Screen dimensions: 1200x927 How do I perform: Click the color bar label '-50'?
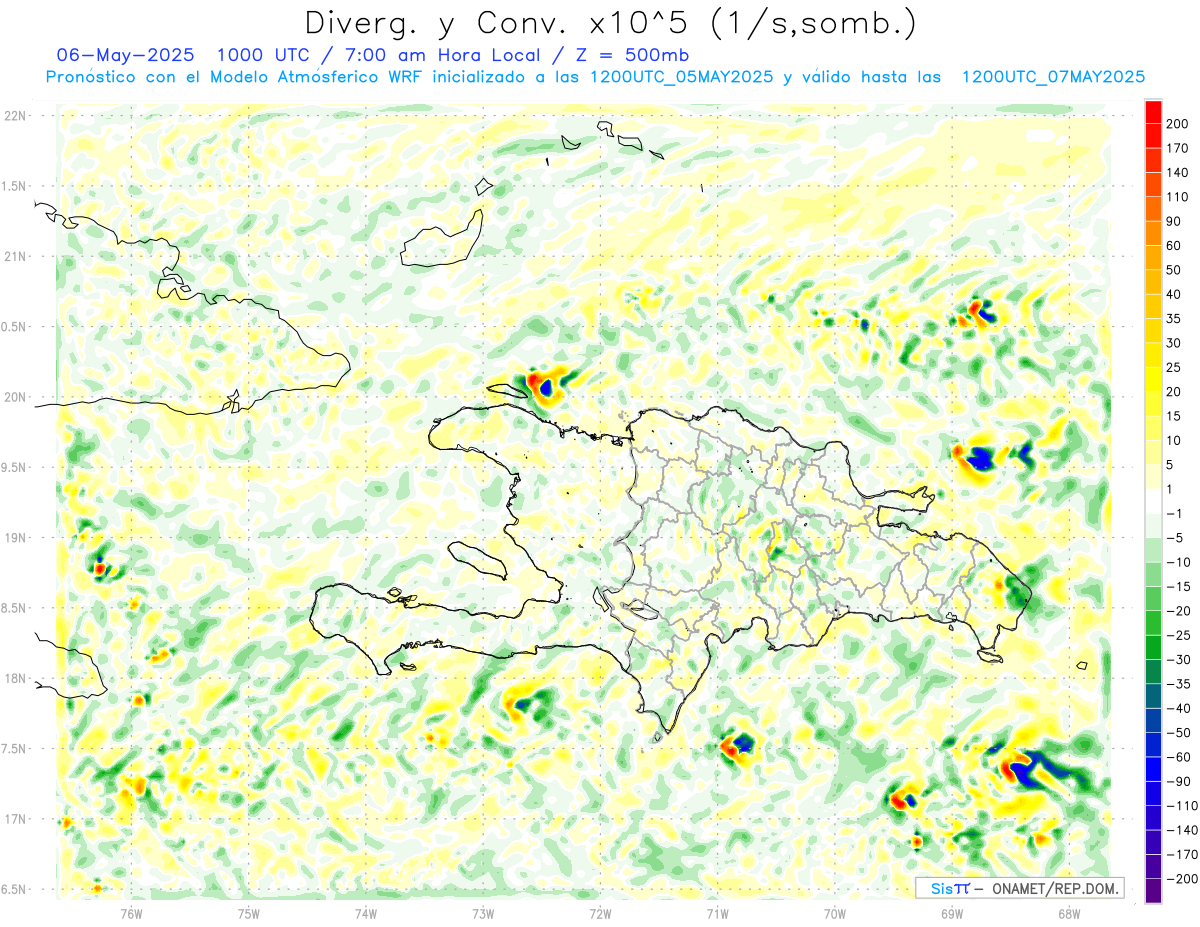tap(1179, 733)
